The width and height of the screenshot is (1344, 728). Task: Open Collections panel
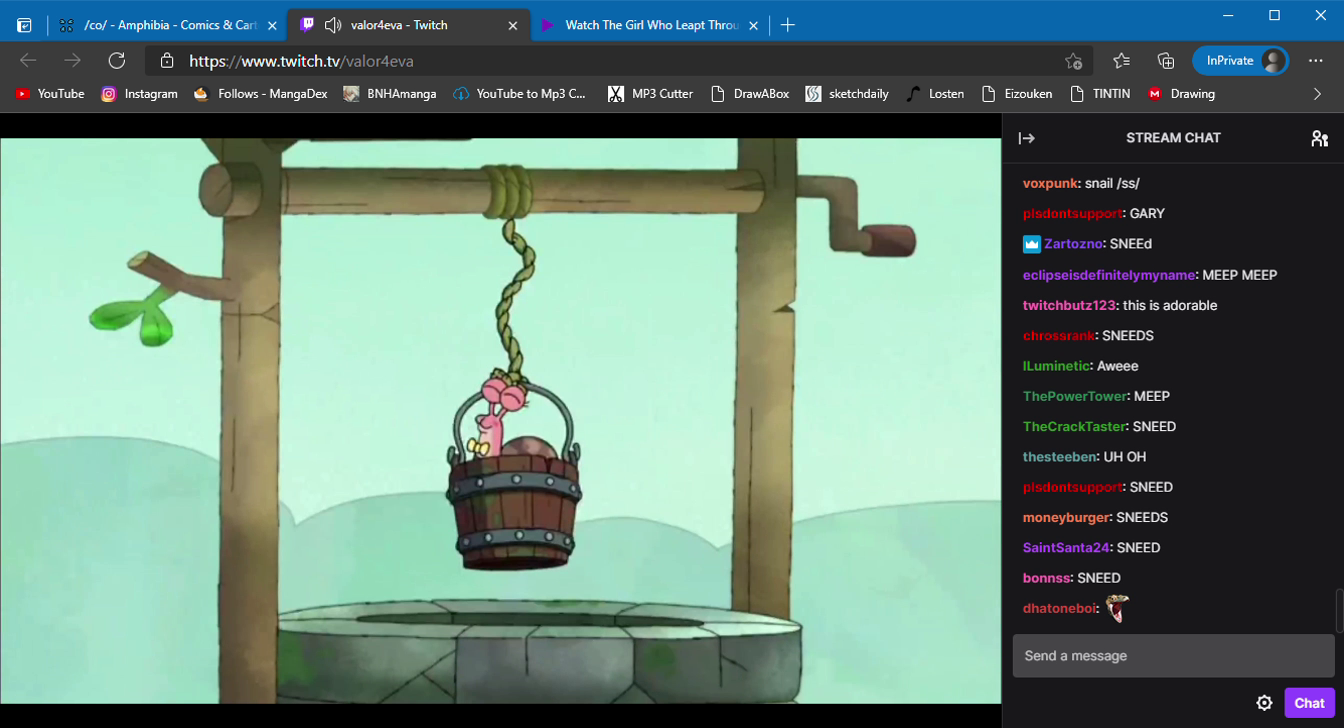(1165, 61)
